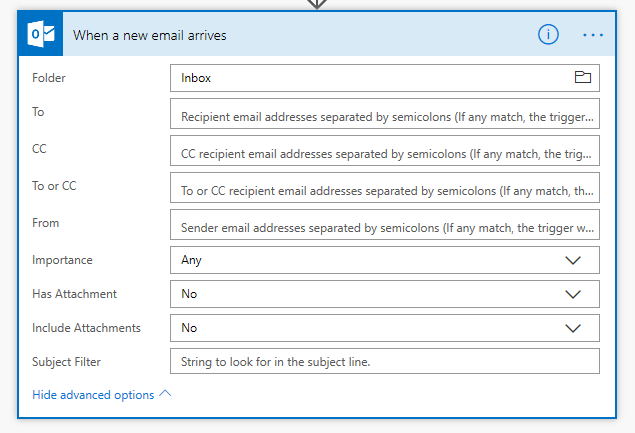Click the Subject Filter label

coord(66,361)
